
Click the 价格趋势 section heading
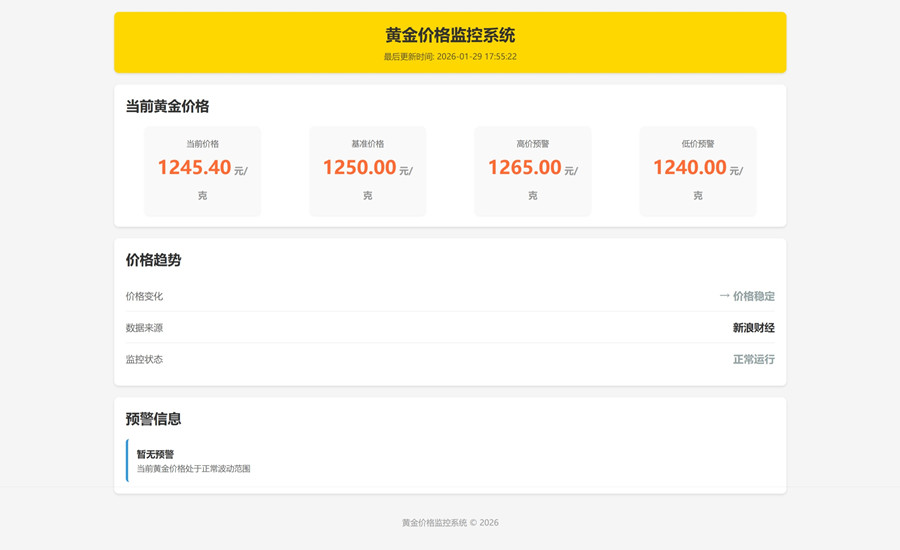[153, 260]
